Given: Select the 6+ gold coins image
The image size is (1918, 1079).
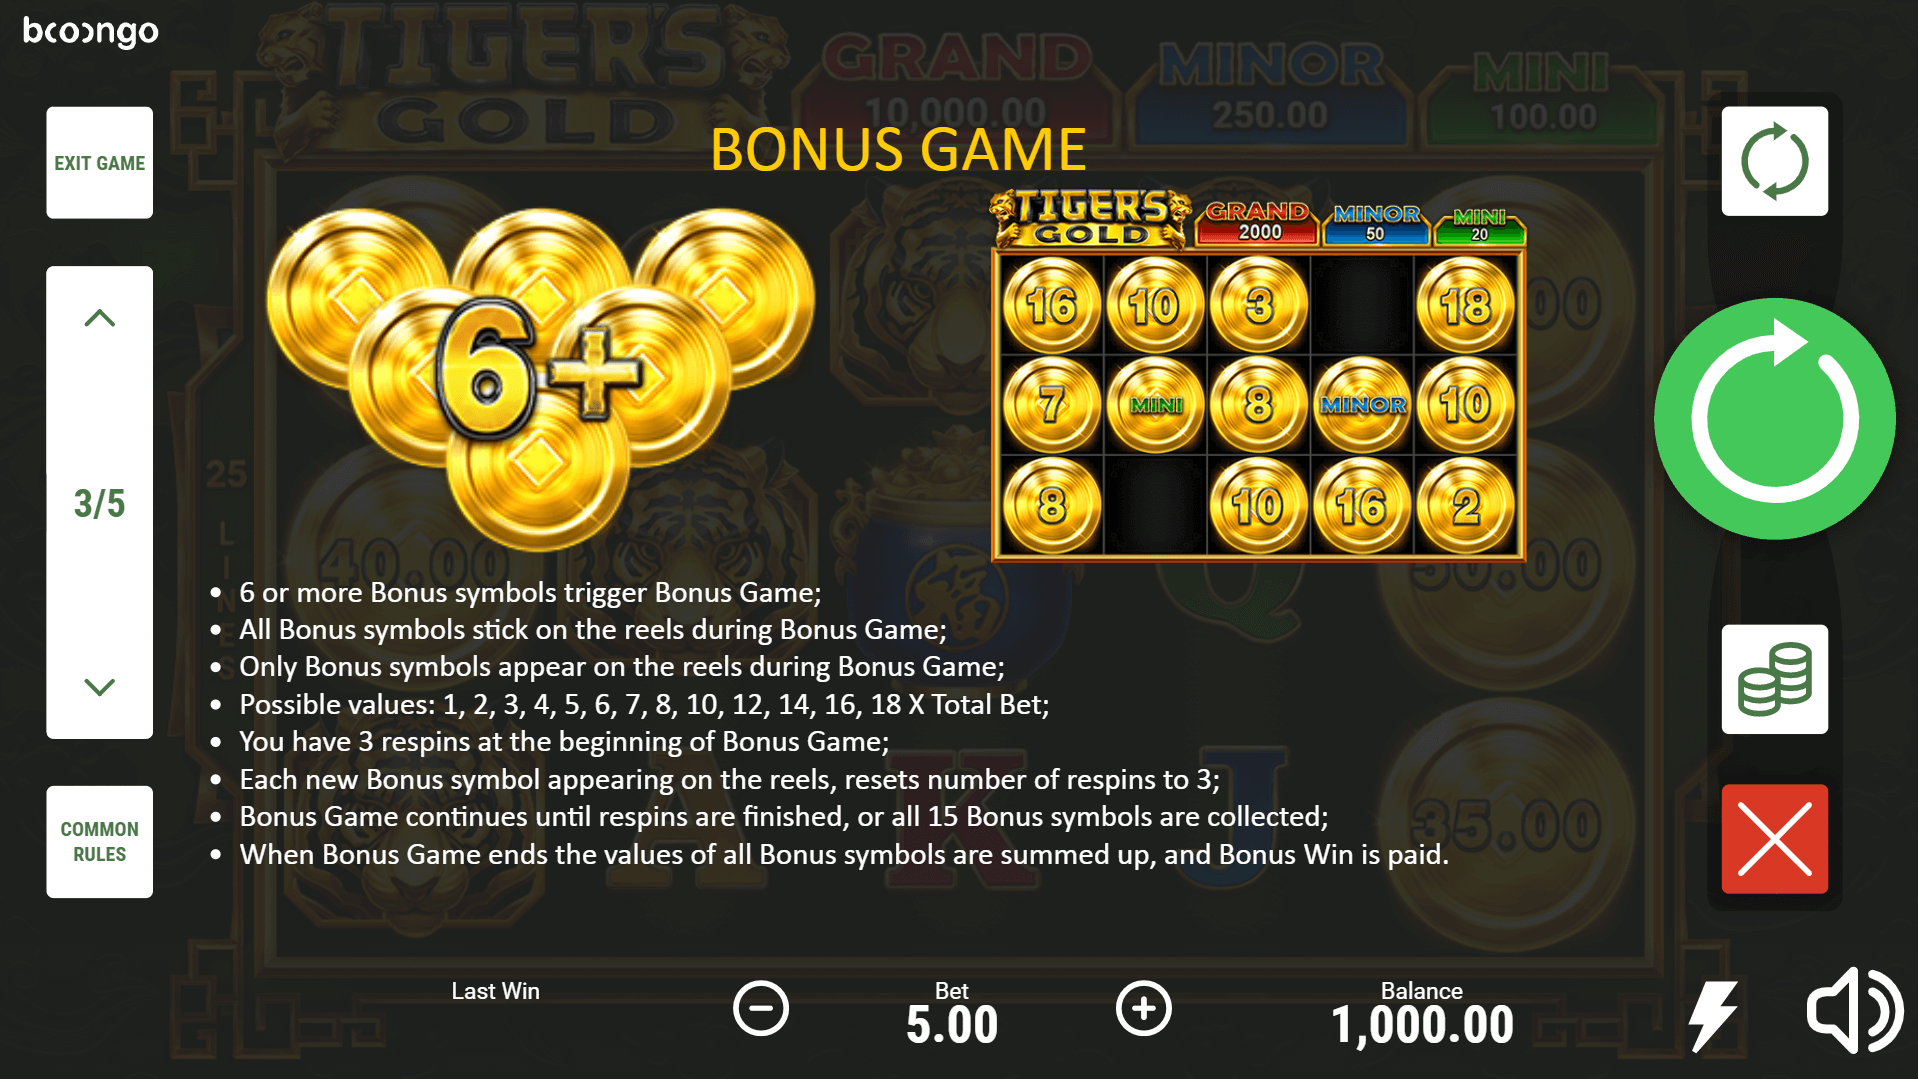Looking at the screenshot, I should (540, 378).
